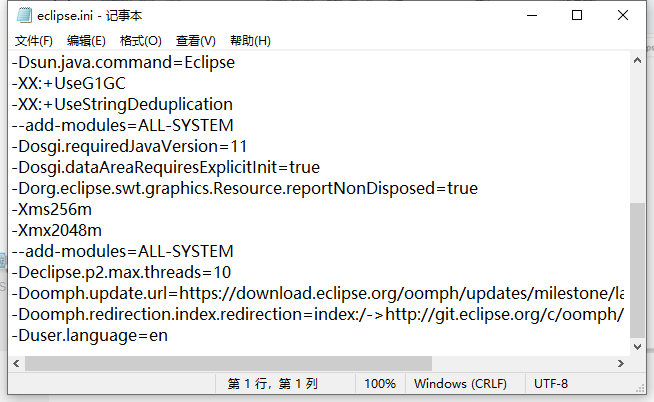Click the line -Dosgi.dataAreaRequiresExplicitInit=true

pos(166,167)
